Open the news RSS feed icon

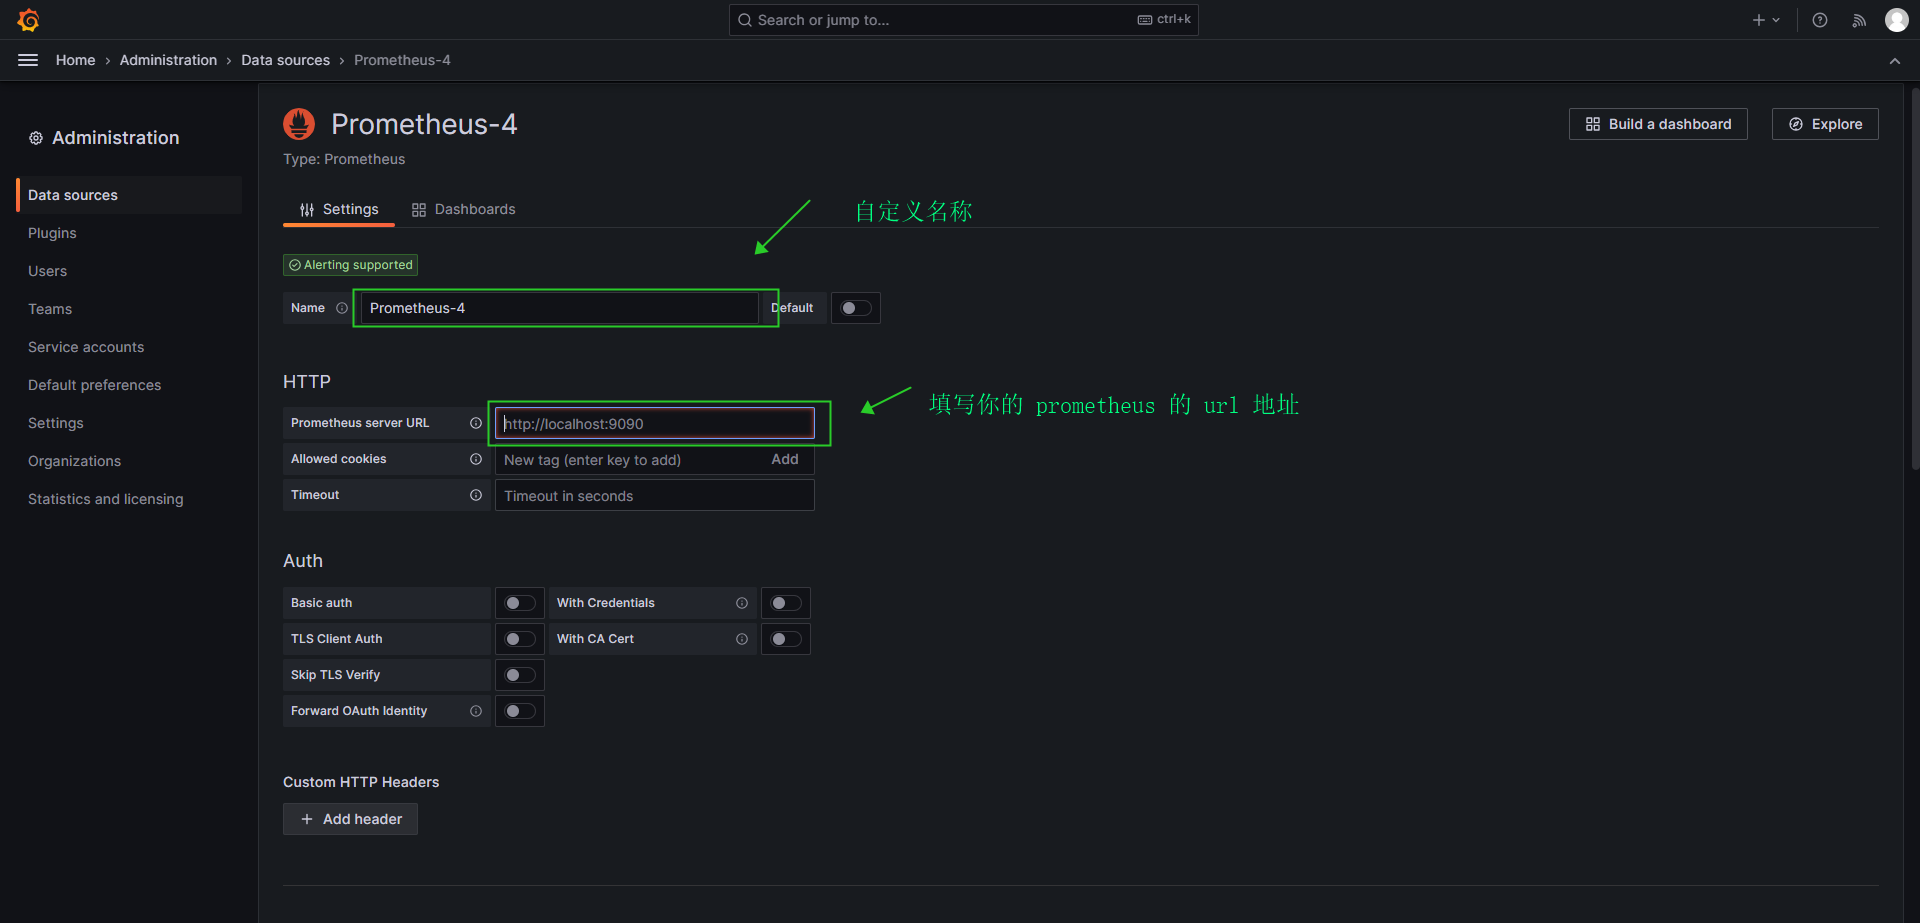point(1859,20)
